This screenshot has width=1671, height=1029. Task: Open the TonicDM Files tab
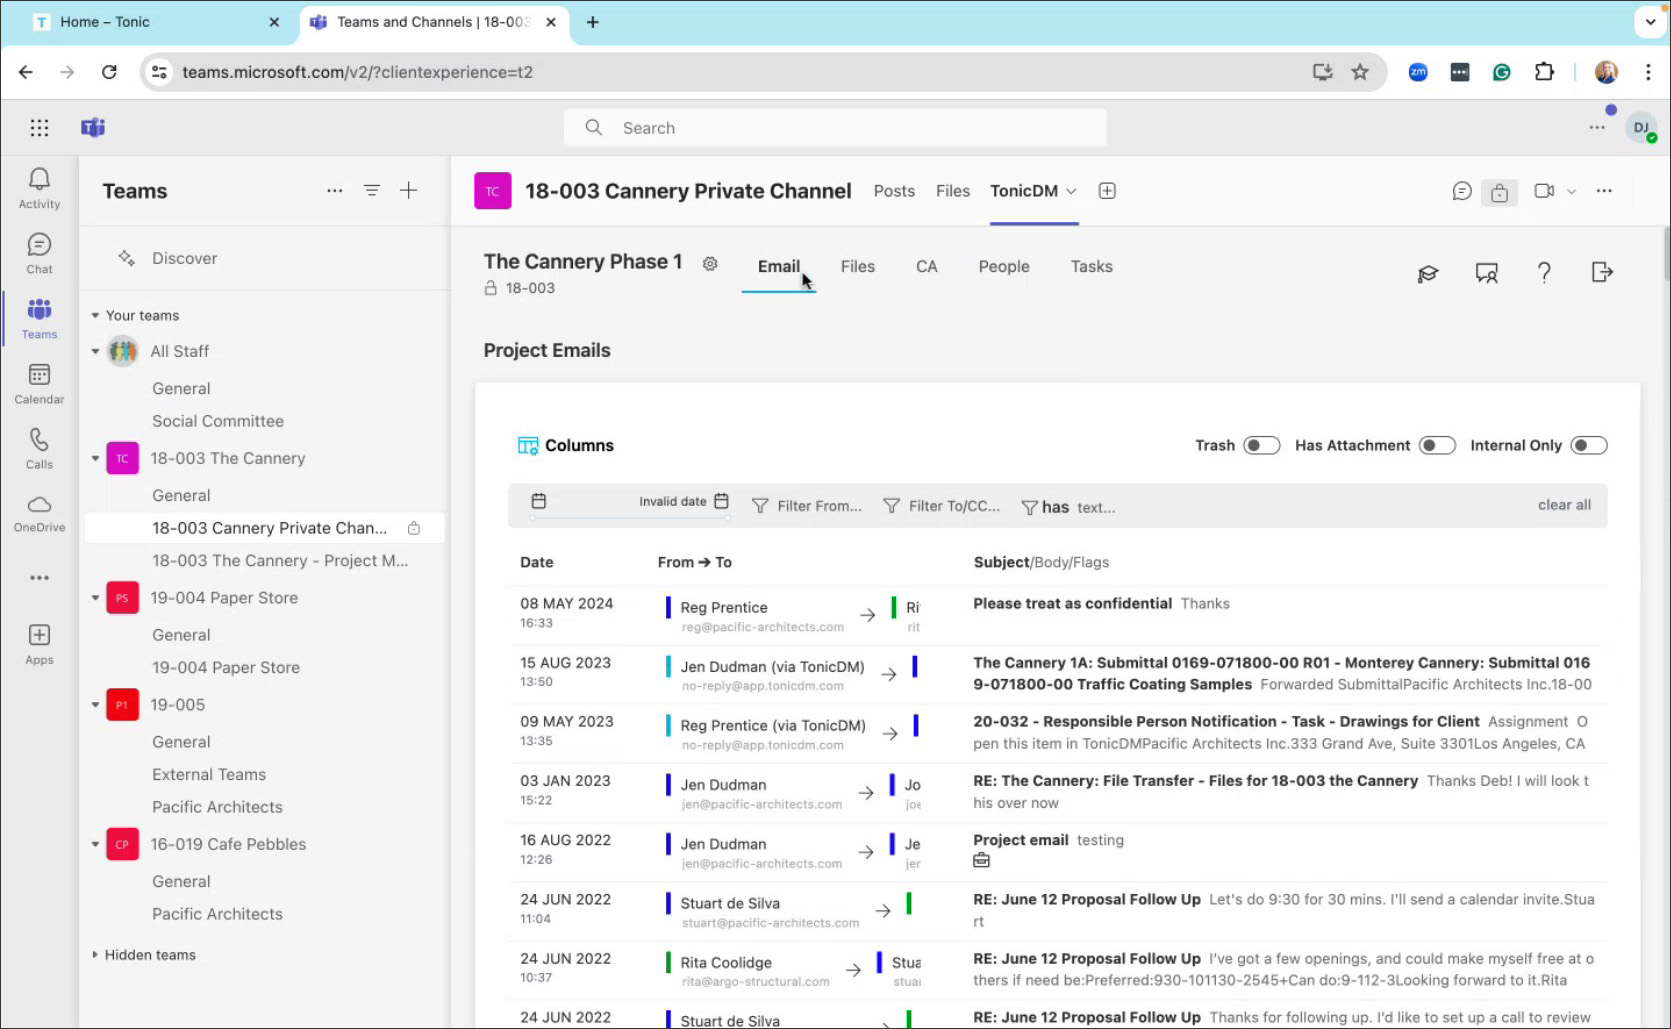[857, 267]
